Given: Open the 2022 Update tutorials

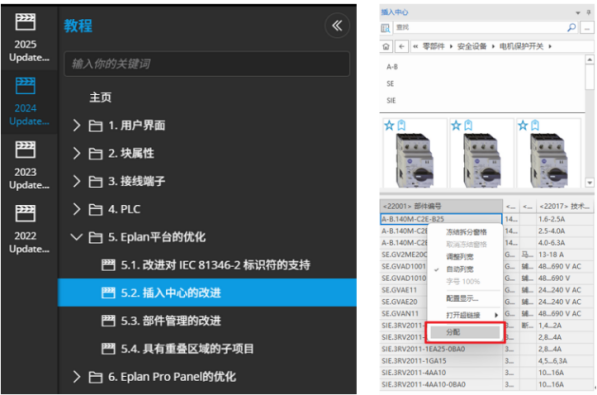Looking at the screenshot, I should (x=29, y=229).
